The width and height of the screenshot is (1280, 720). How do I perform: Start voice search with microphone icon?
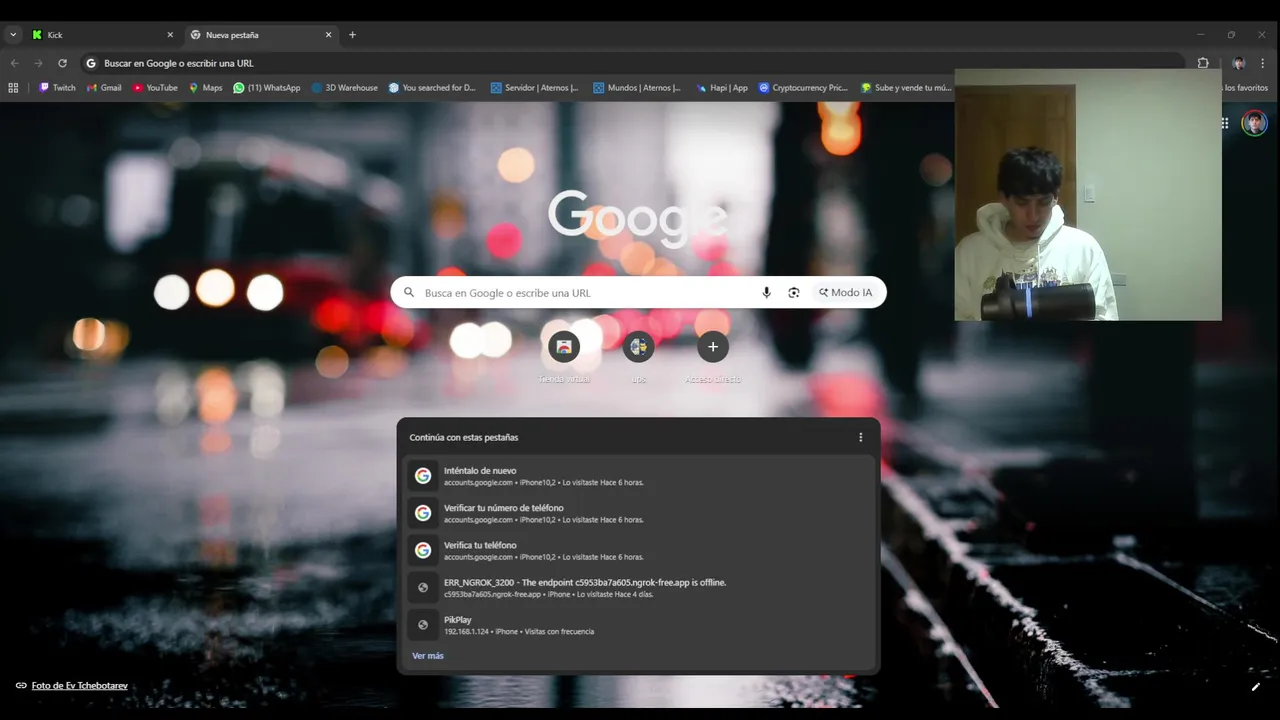coord(766,293)
